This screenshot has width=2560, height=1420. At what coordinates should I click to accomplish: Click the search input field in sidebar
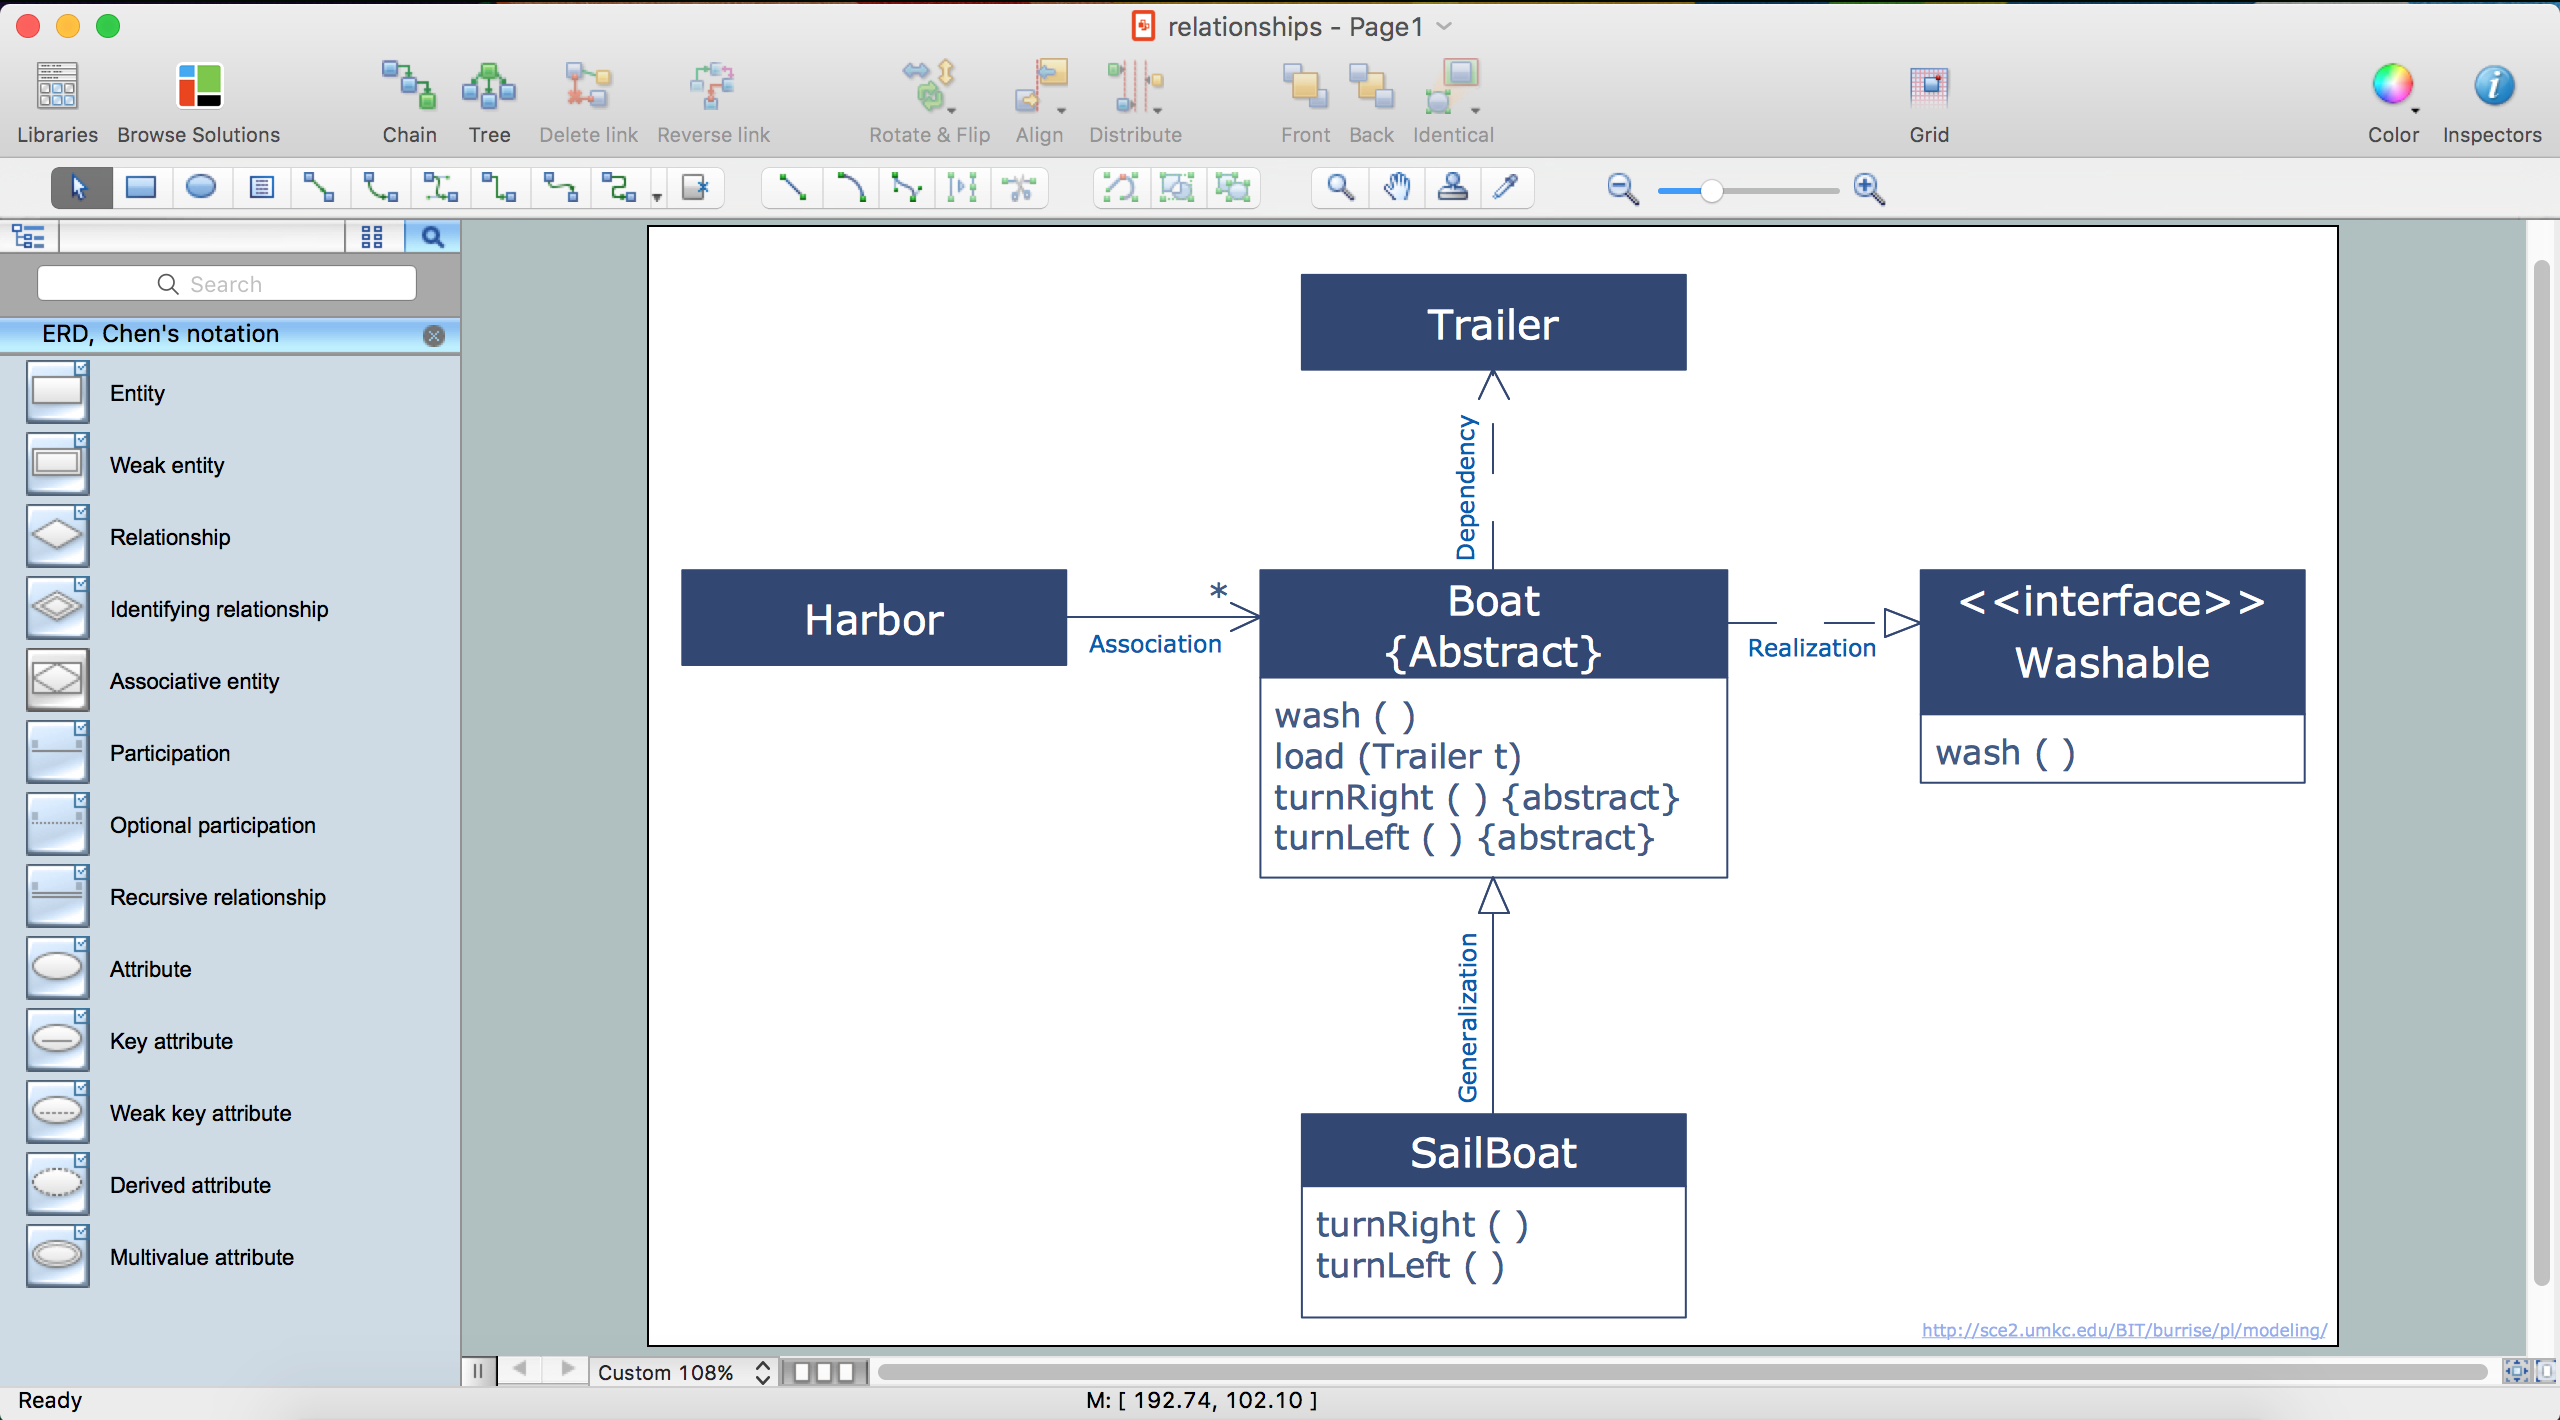point(227,285)
